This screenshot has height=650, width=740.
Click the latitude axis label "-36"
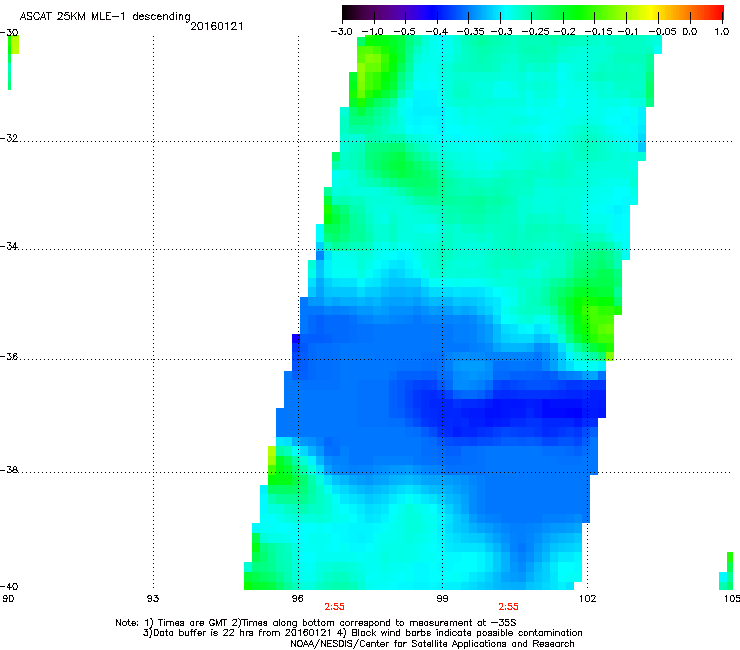(x=9, y=356)
